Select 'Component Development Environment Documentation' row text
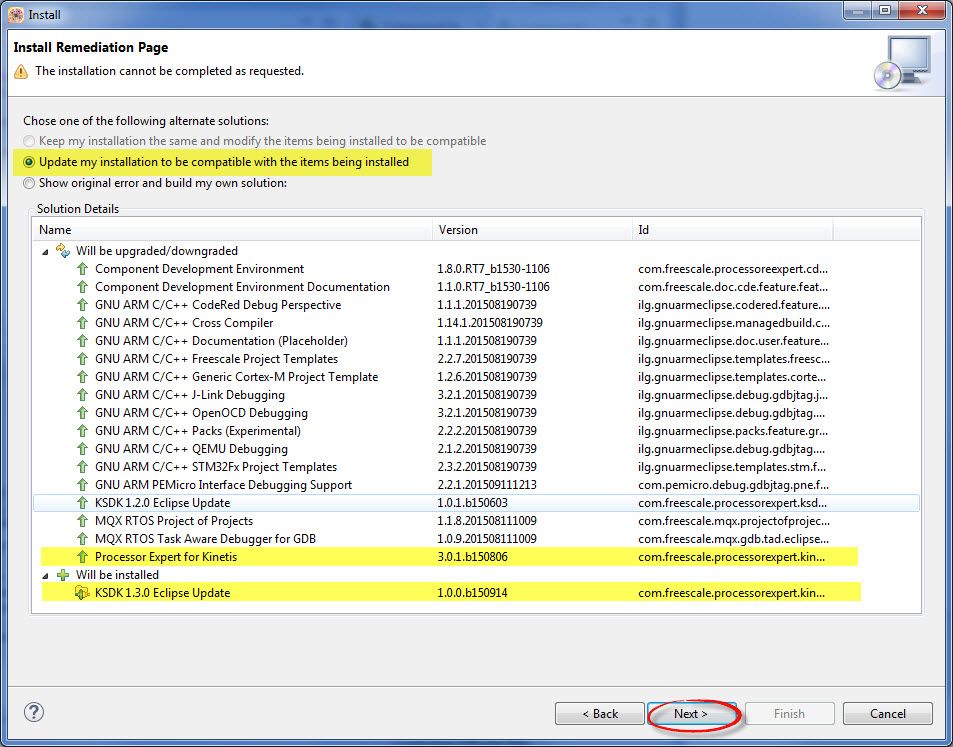 [x=243, y=287]
